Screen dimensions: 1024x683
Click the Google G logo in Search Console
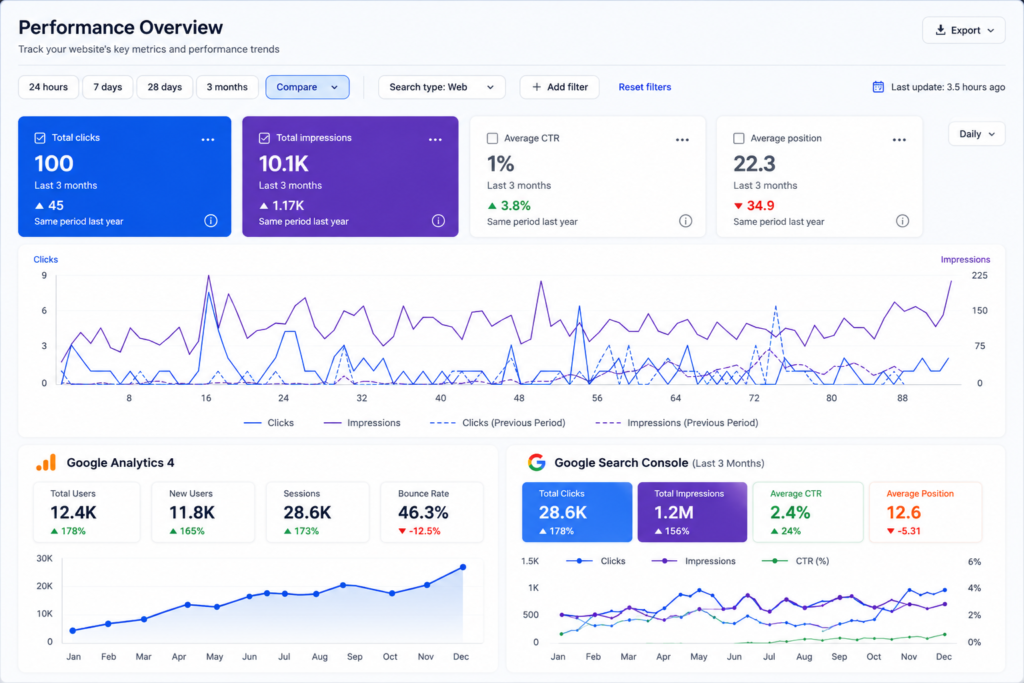537,462
